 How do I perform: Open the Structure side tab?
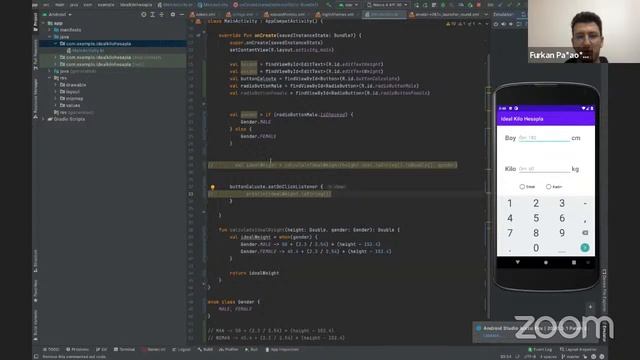pos(36,261)
